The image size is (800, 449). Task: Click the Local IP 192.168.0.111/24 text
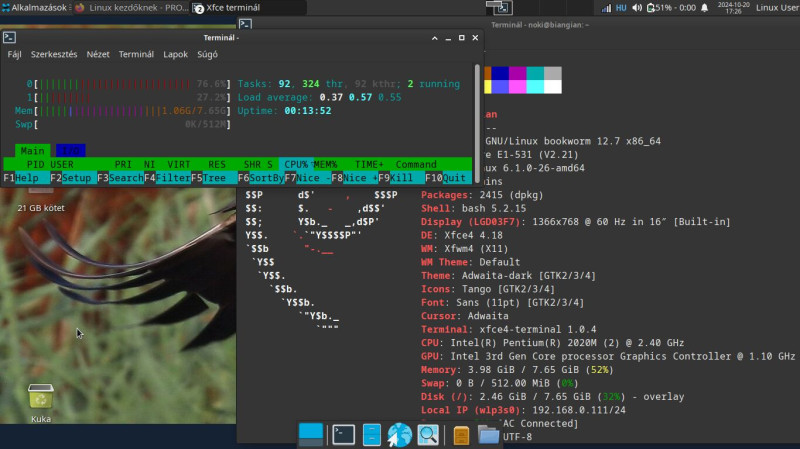point(523,410)
